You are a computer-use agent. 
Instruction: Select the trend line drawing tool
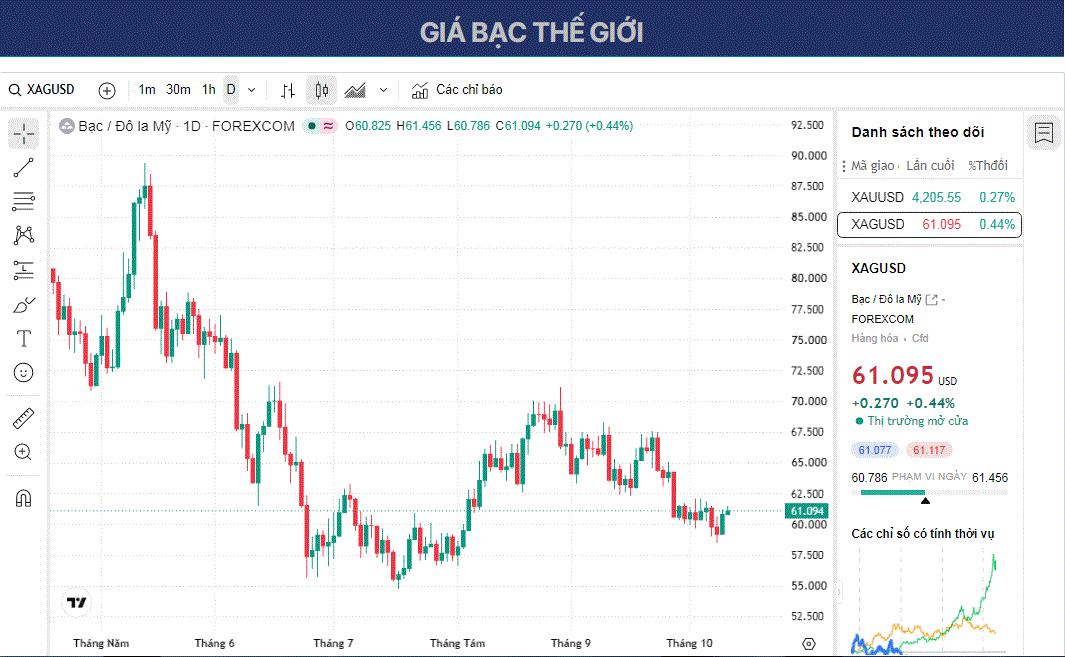[24, 168]
